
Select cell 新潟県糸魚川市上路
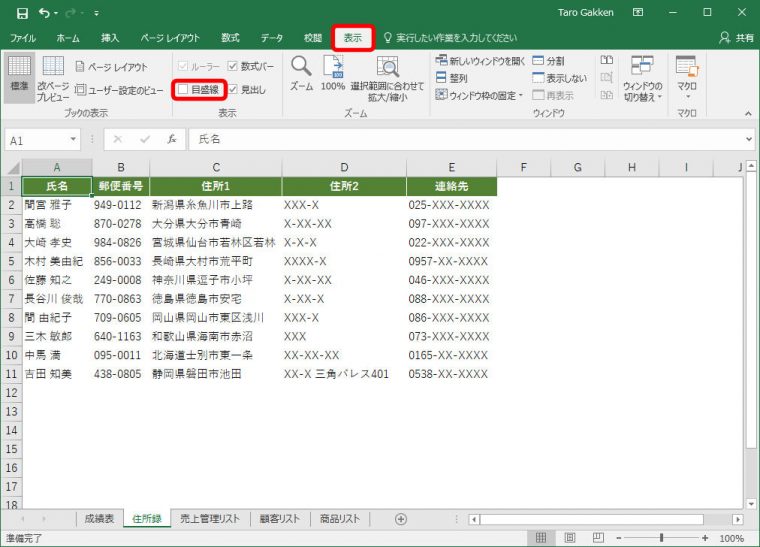[x=216, y=205]
